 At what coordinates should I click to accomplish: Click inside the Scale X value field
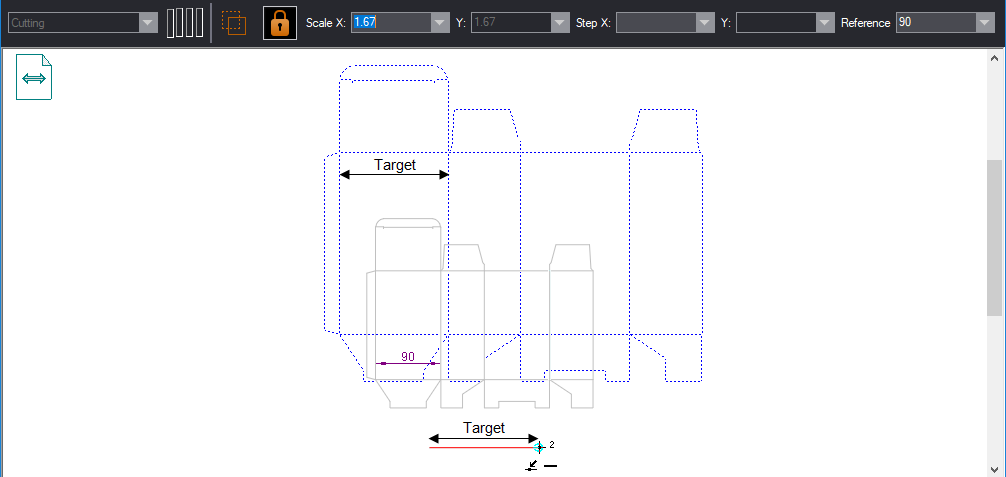390,23
